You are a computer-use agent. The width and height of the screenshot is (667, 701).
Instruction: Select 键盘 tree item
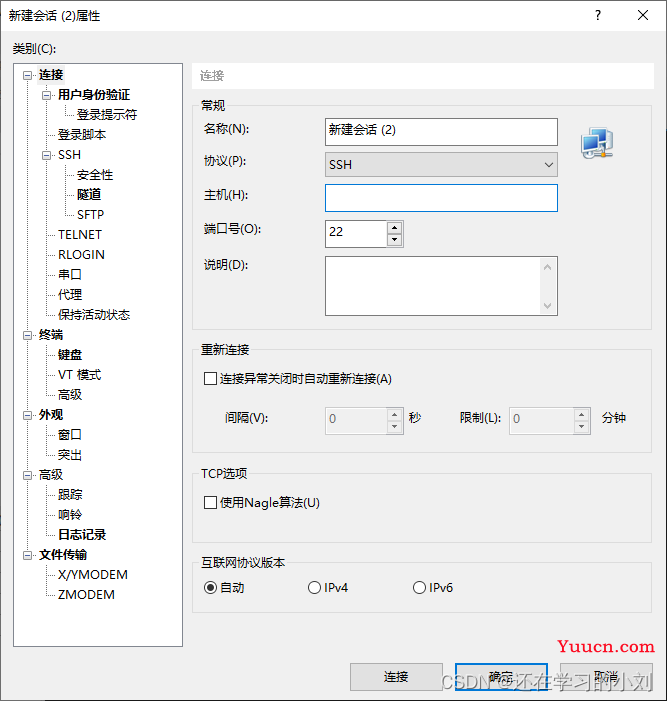[70, 355]
